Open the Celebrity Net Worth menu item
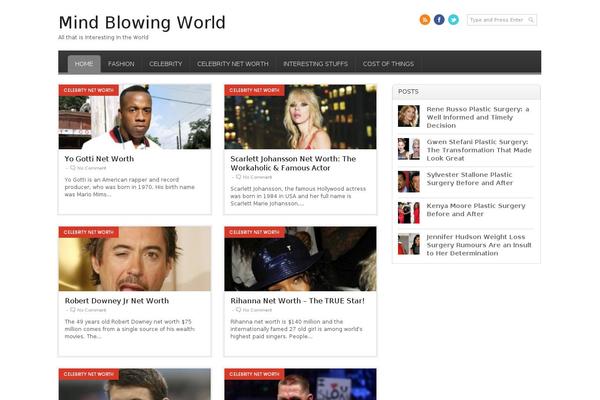Viewport: 600px width, 400px height. click(233, 64)
